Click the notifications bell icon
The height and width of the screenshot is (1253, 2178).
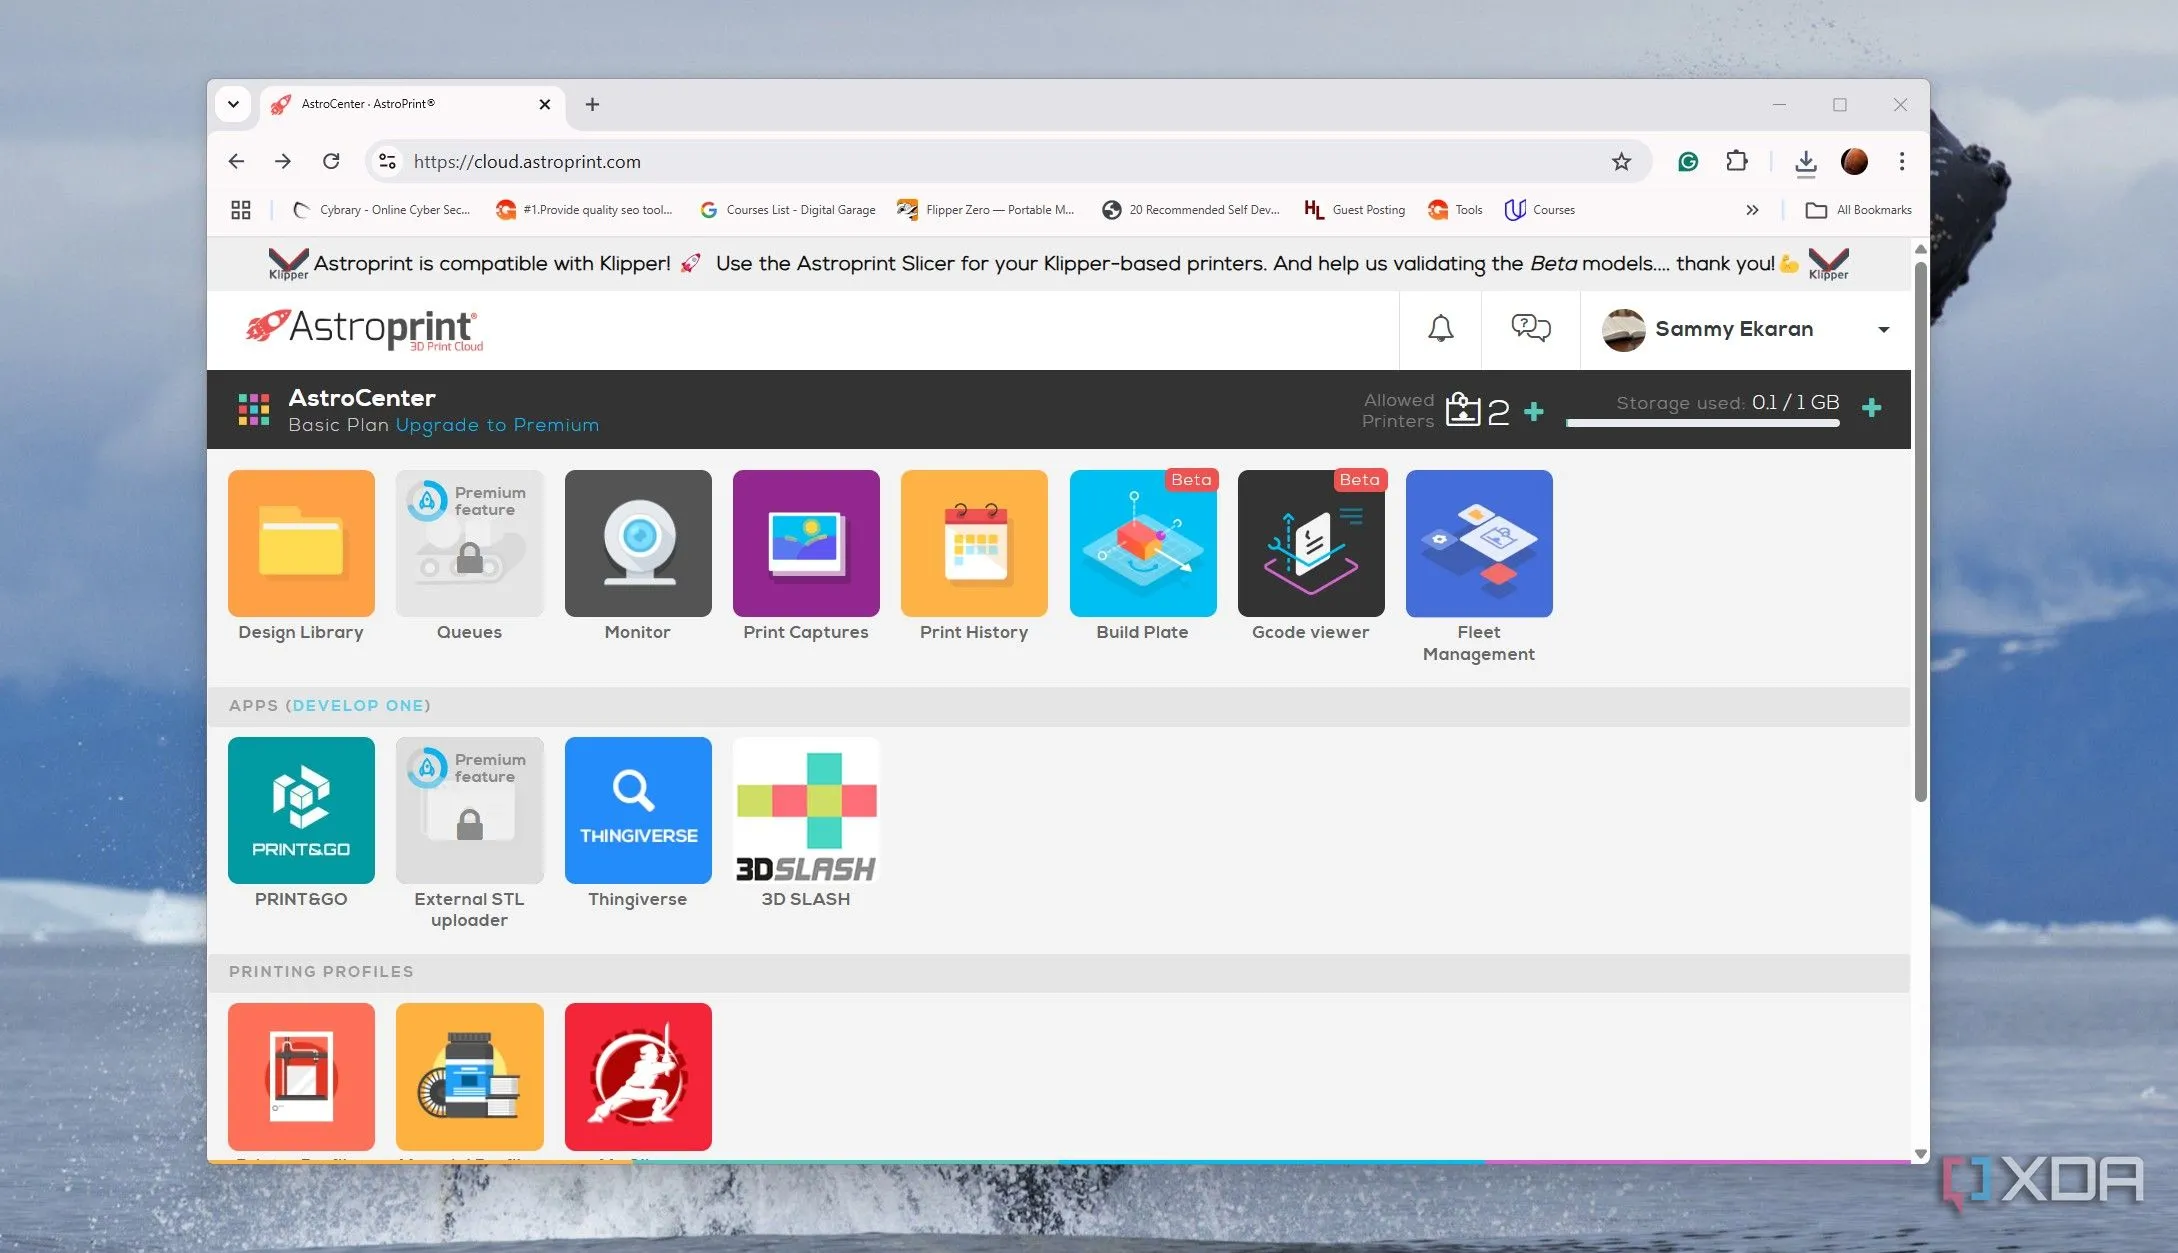click(x=1440, y=329)
